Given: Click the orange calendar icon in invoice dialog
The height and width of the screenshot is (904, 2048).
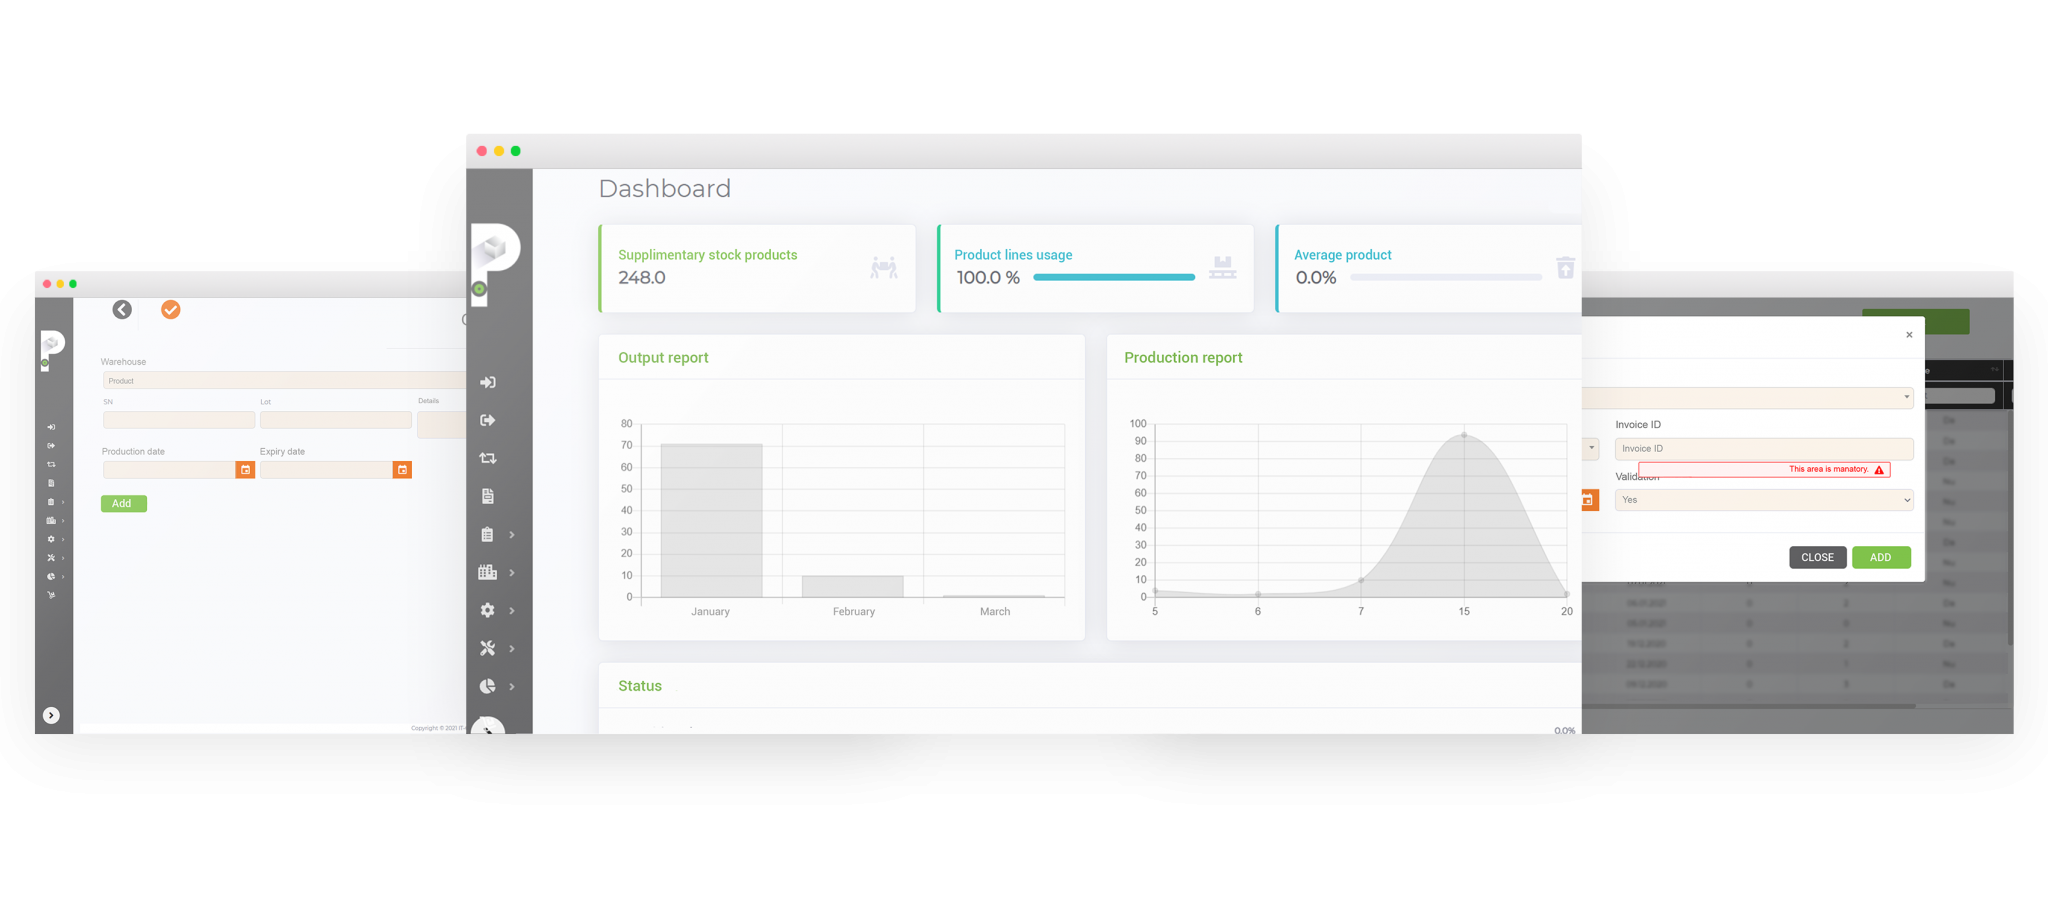Looking at the screenshot, I should point(1589,500).
